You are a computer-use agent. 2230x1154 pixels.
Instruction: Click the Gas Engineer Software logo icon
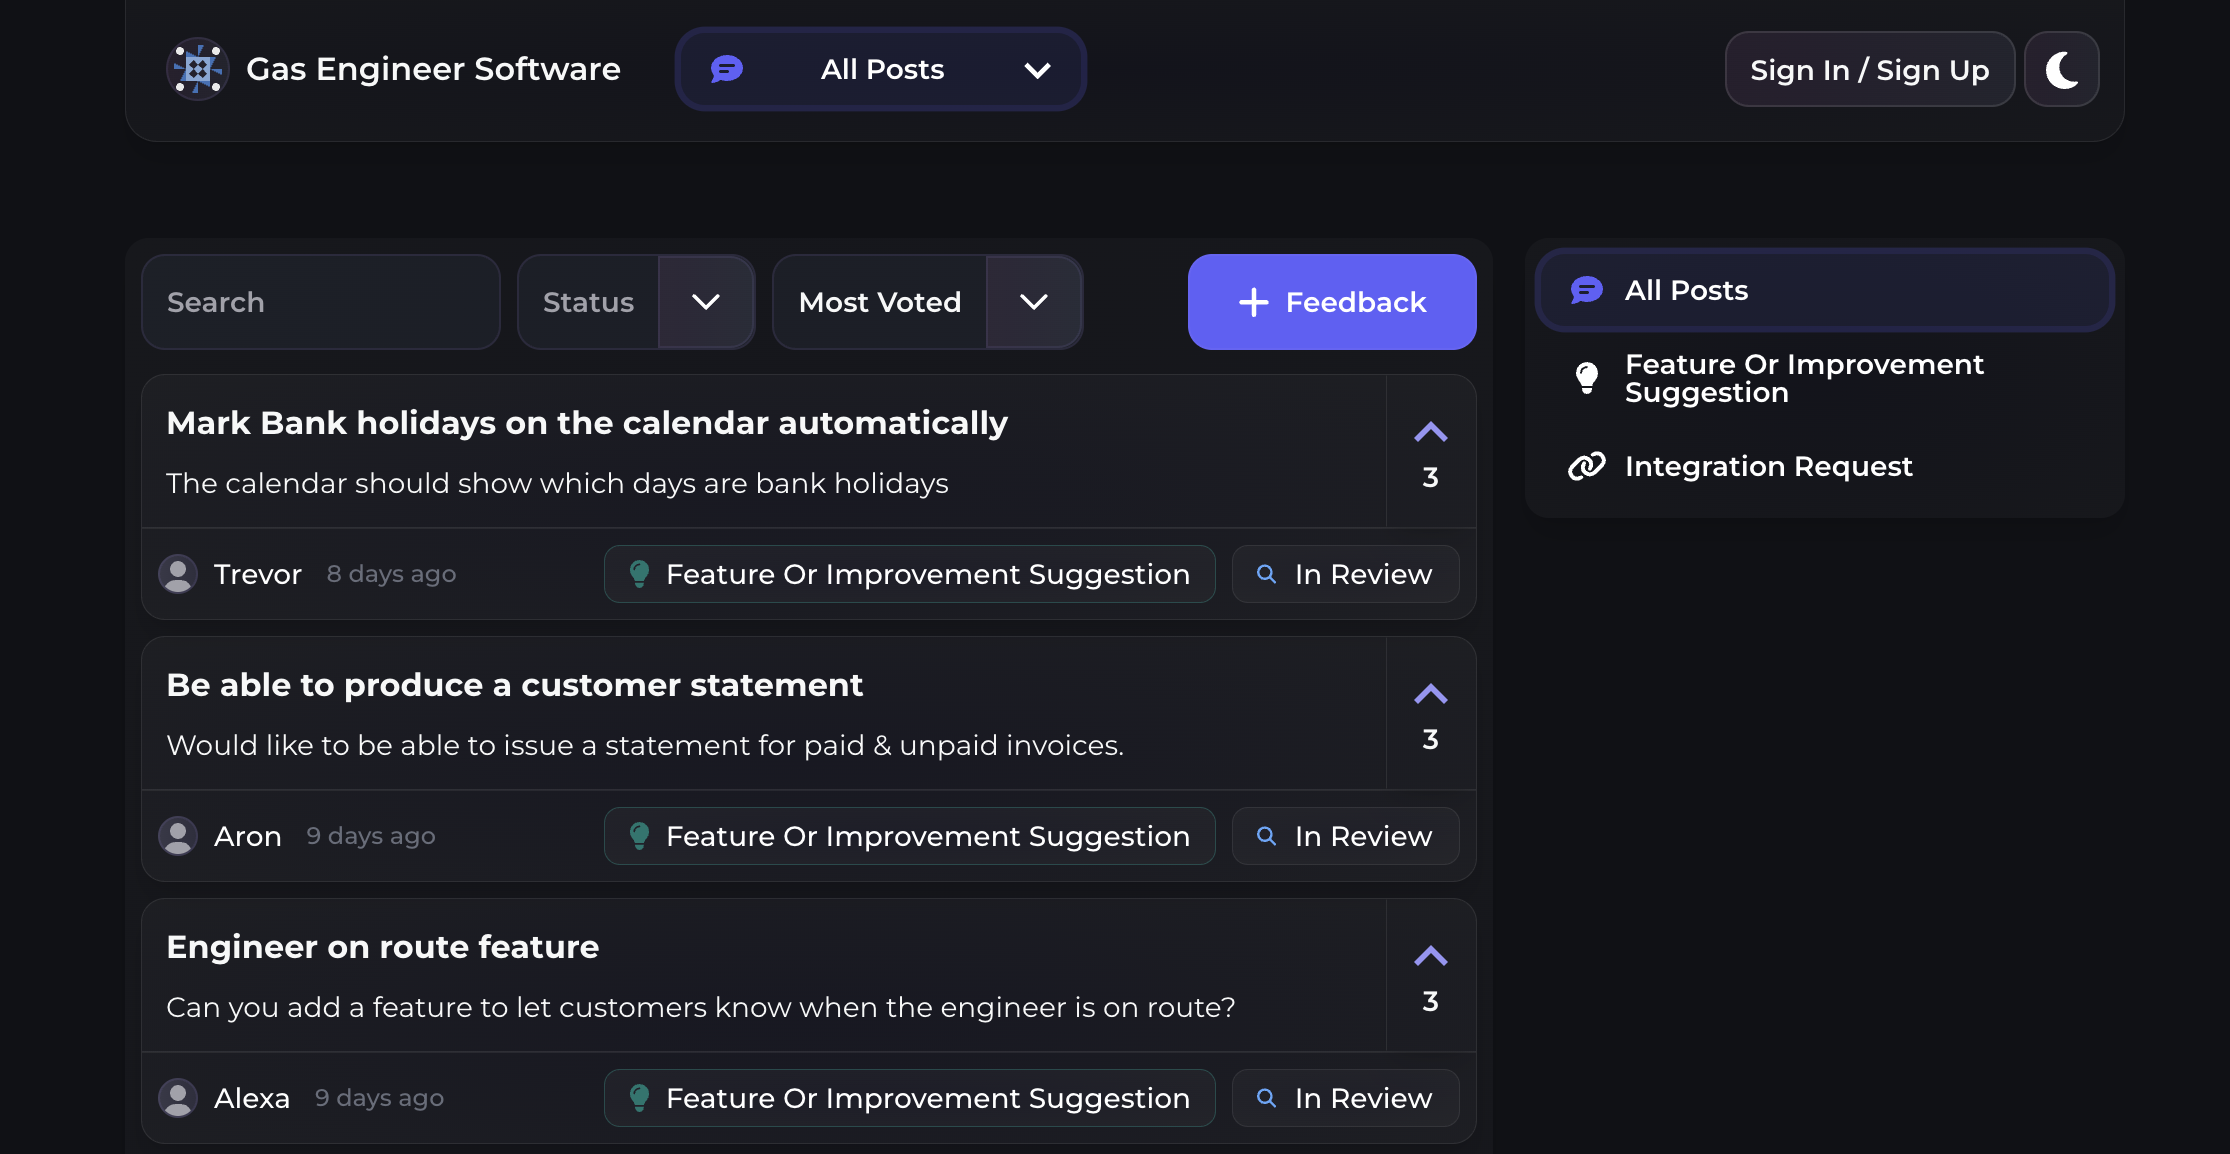click(x=197, y=69)
